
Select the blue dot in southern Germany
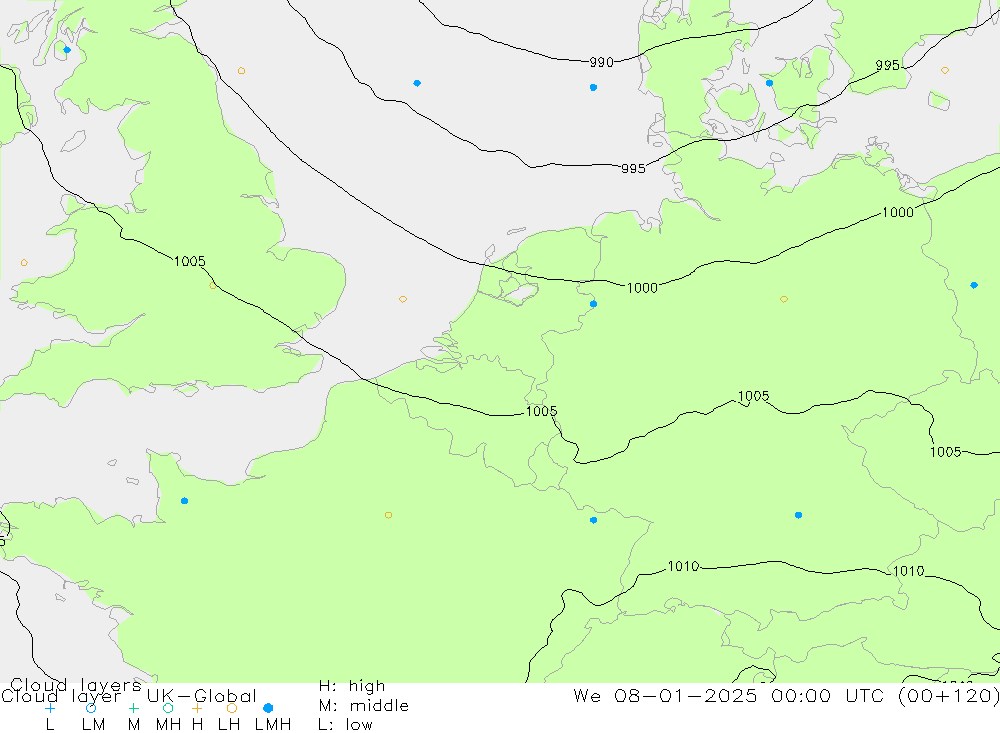click(x=798, y=515)
